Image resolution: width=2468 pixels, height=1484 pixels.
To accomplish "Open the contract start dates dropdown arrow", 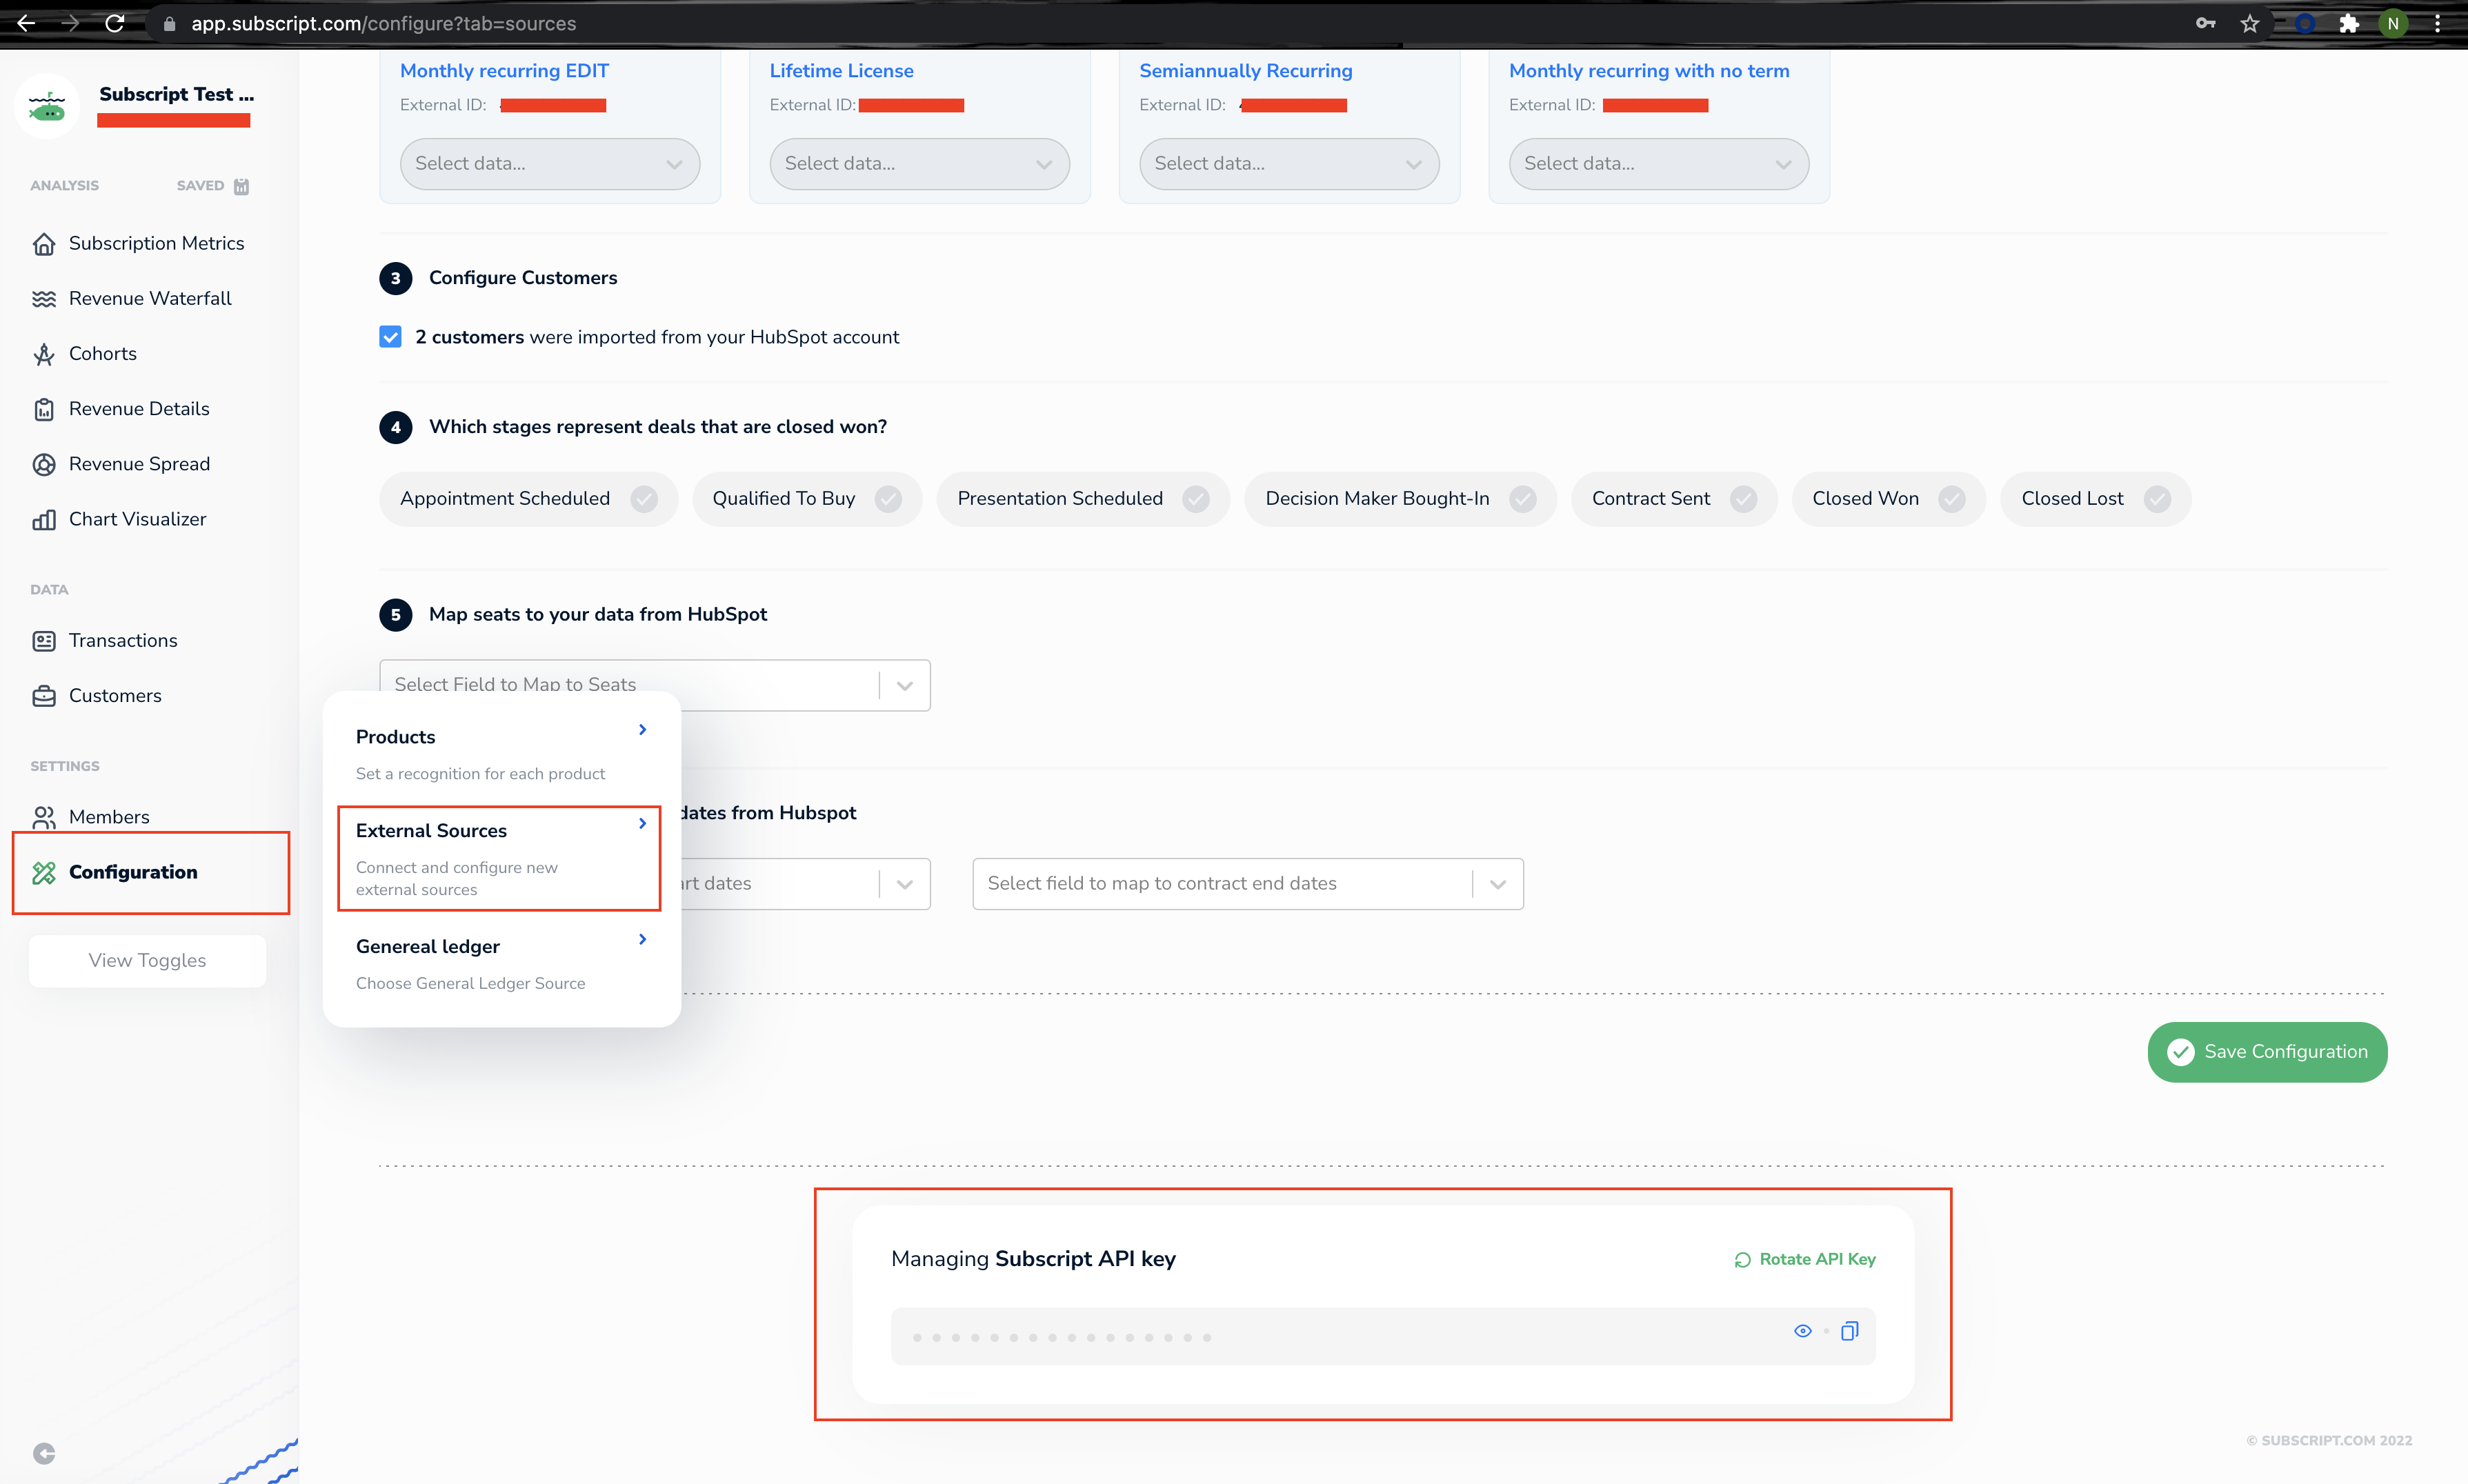I will point(904,884).
